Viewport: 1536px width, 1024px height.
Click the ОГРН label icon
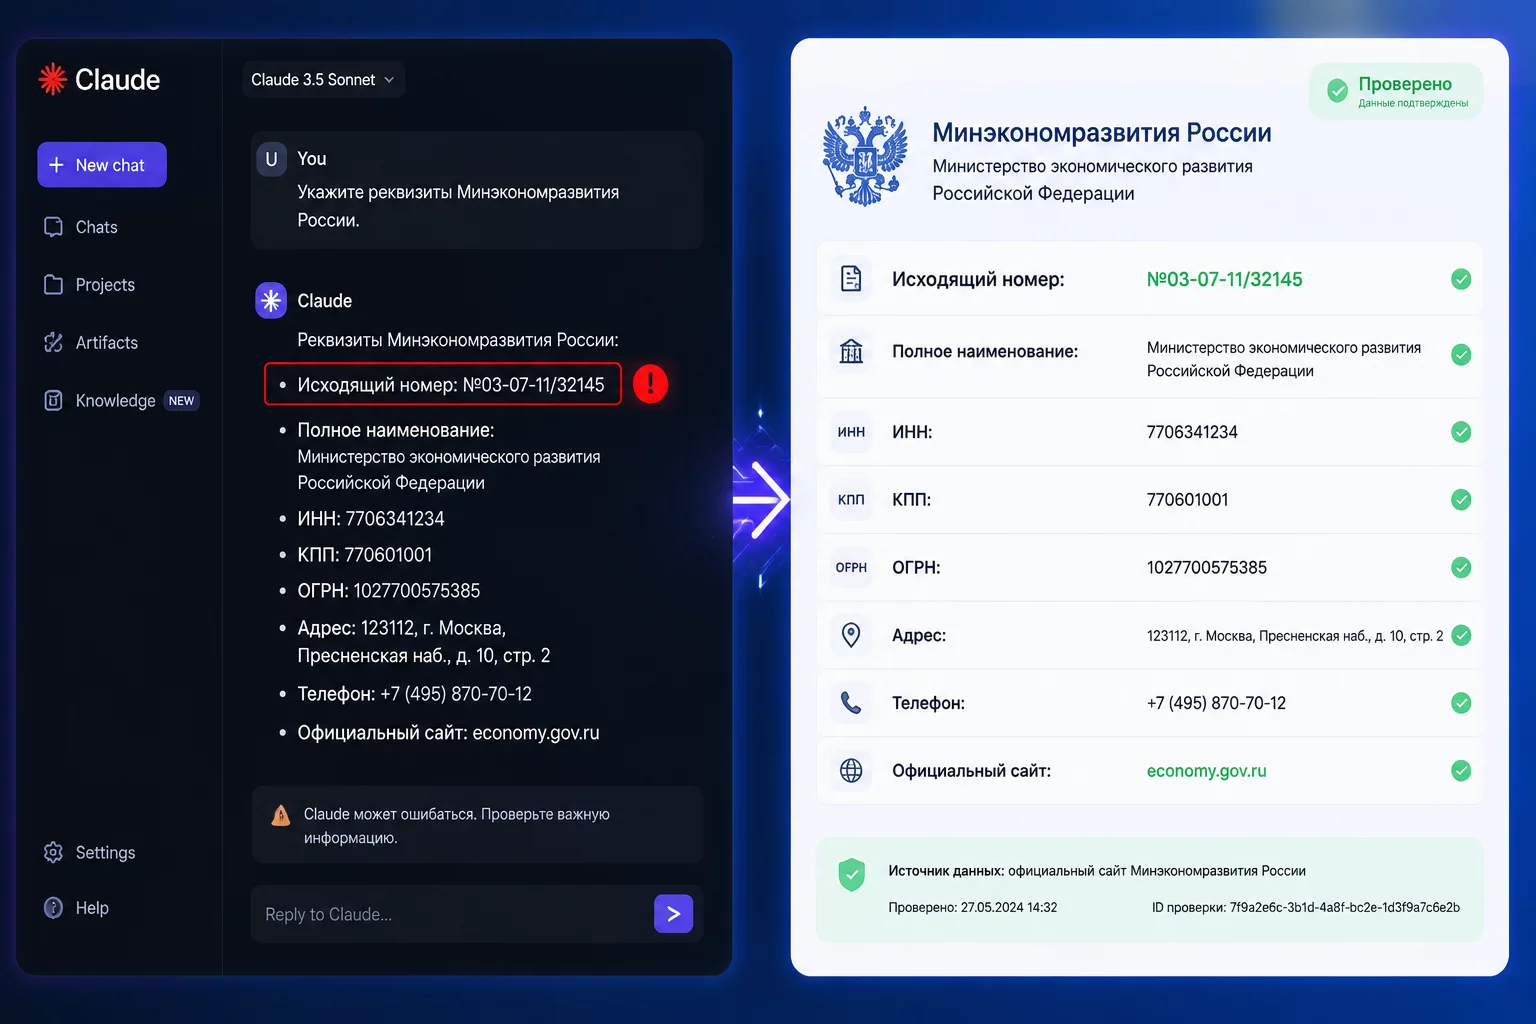pos(851,568)
